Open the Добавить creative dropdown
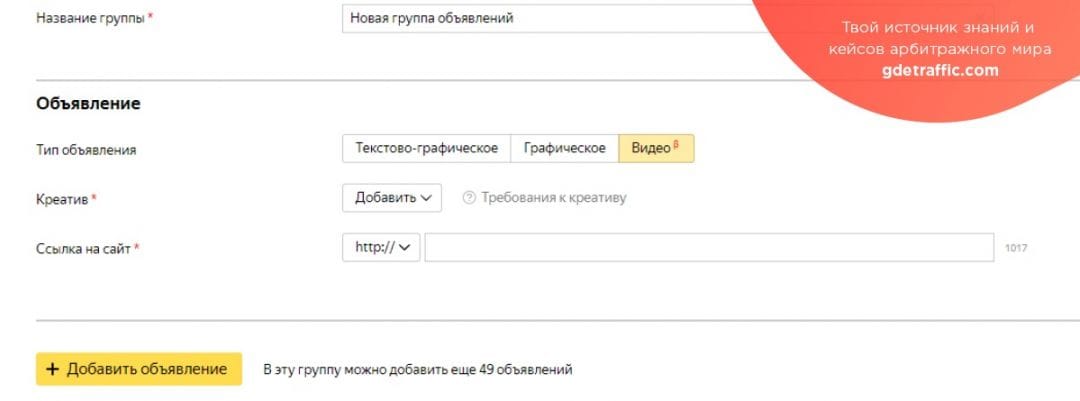Image resolution: width=1080 pixels, height=401 pixels. (392, 198)
